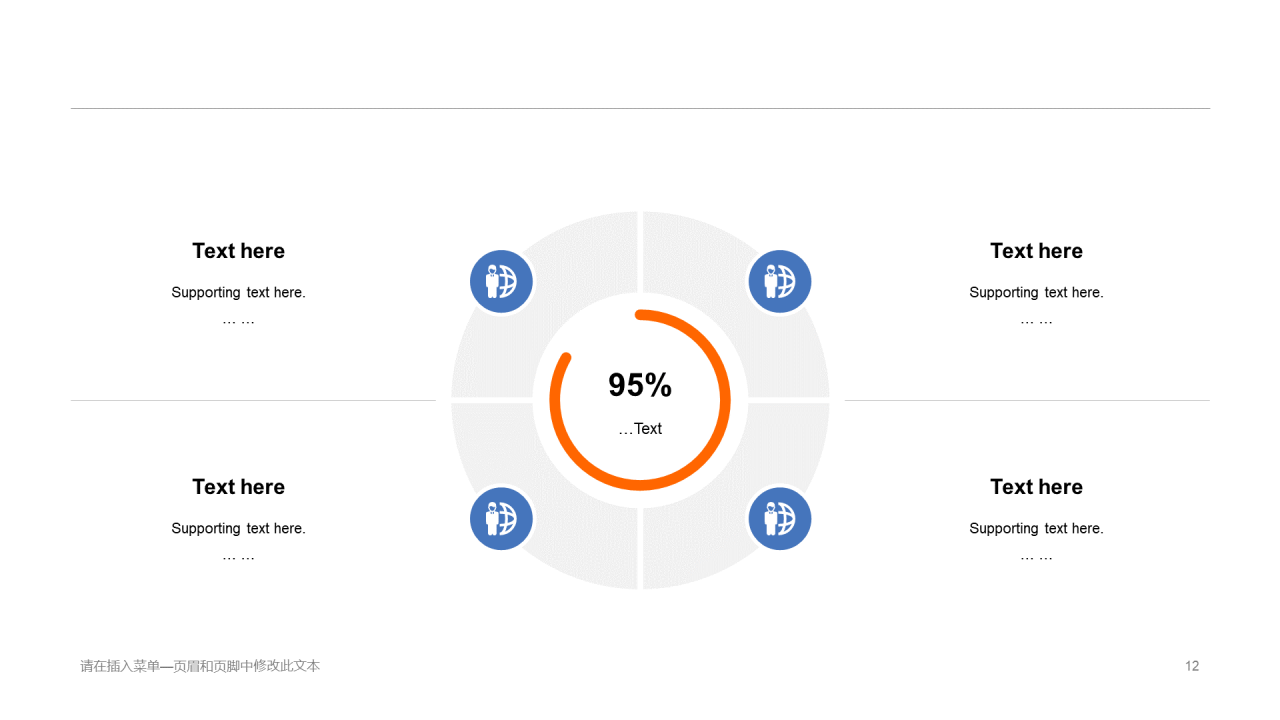
Task: Select the bottom-left blue globe person icon
Action: tap(501, 518)
